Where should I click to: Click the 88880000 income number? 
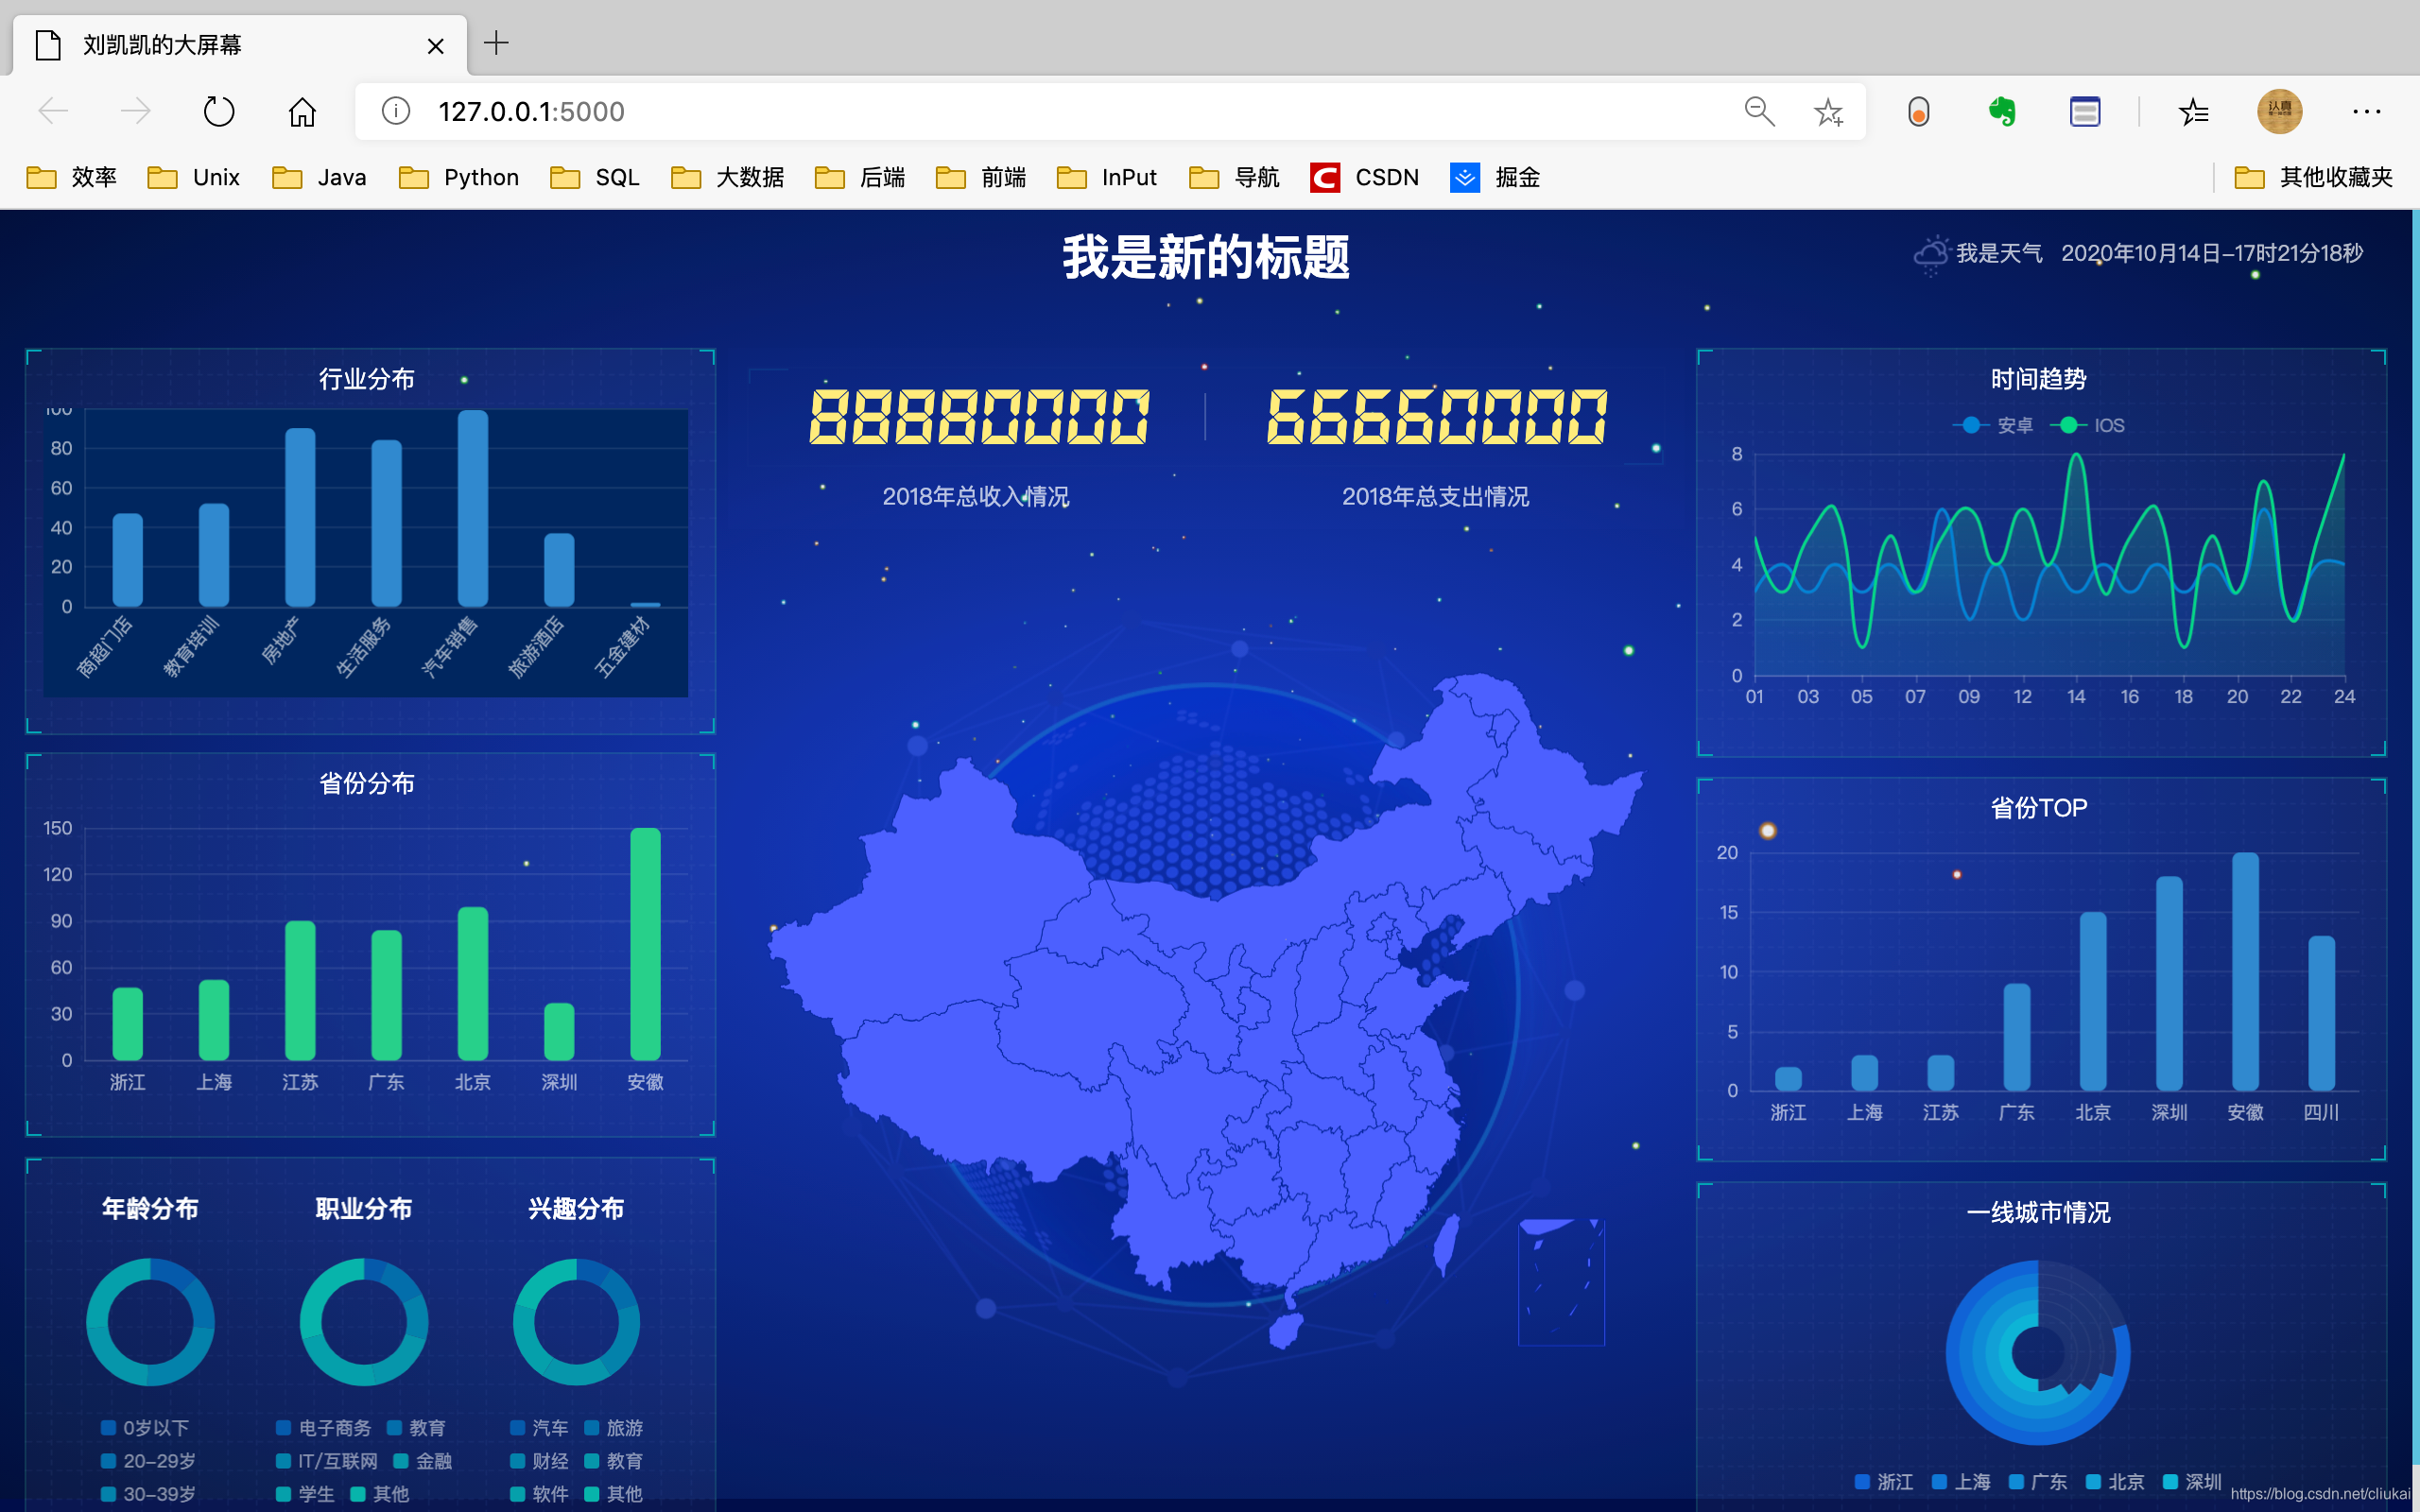tap(979, 417)
